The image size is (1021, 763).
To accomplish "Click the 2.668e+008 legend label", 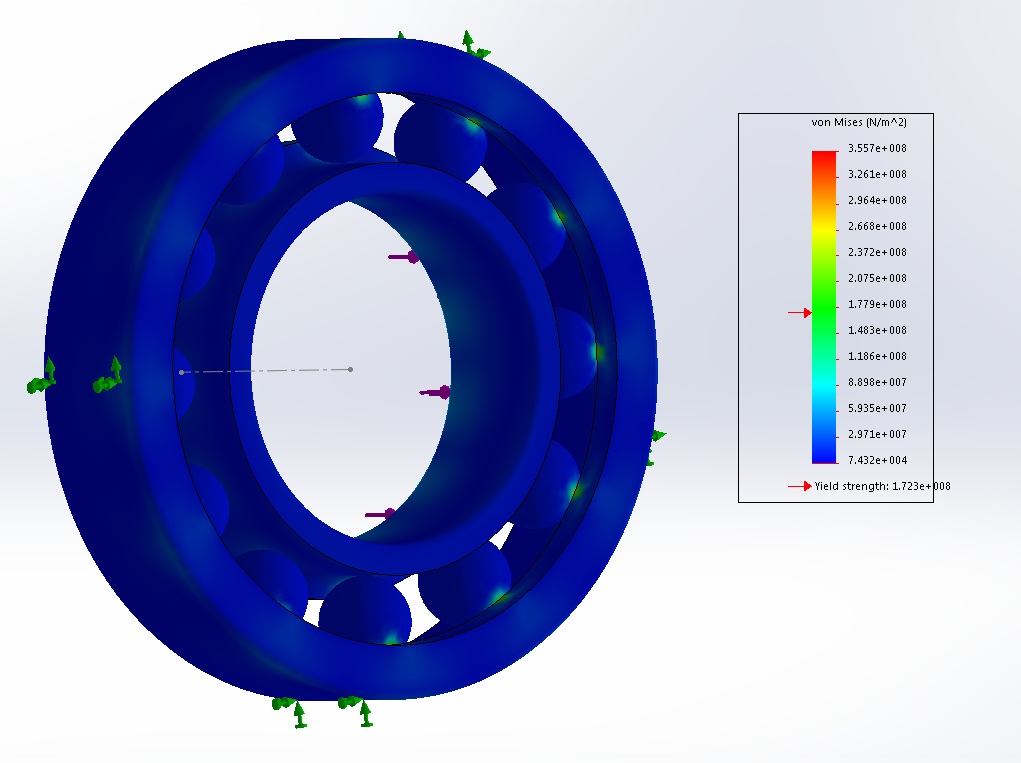I will pyautogui.click(x=877, y=226).
